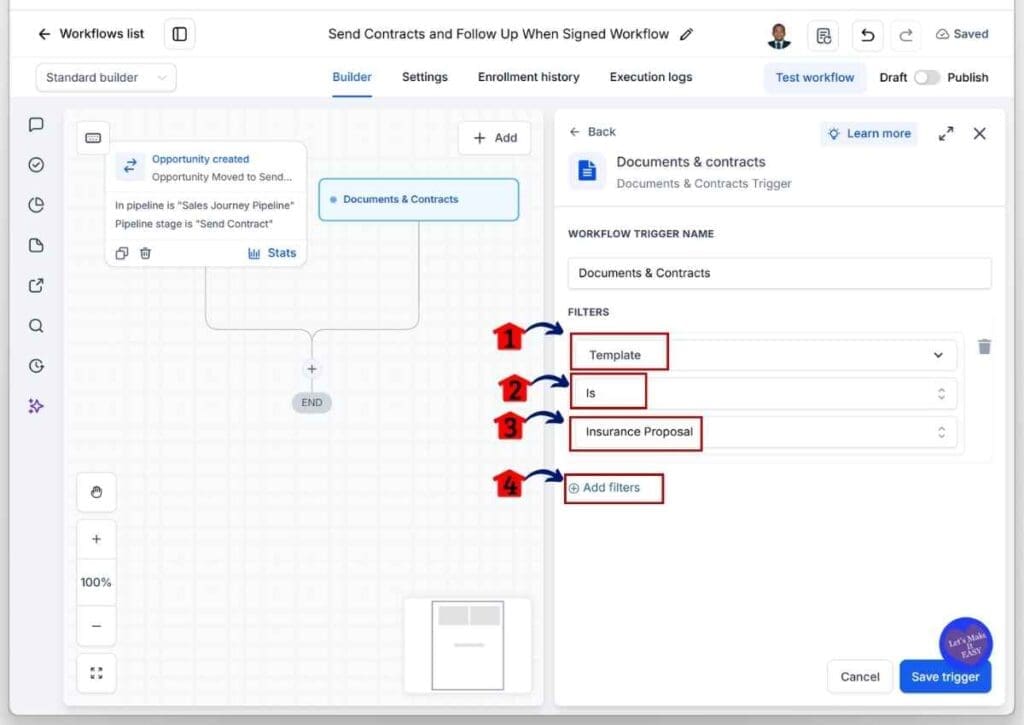
Task: Open the user avatar profile
Action: tap(778, 35)
